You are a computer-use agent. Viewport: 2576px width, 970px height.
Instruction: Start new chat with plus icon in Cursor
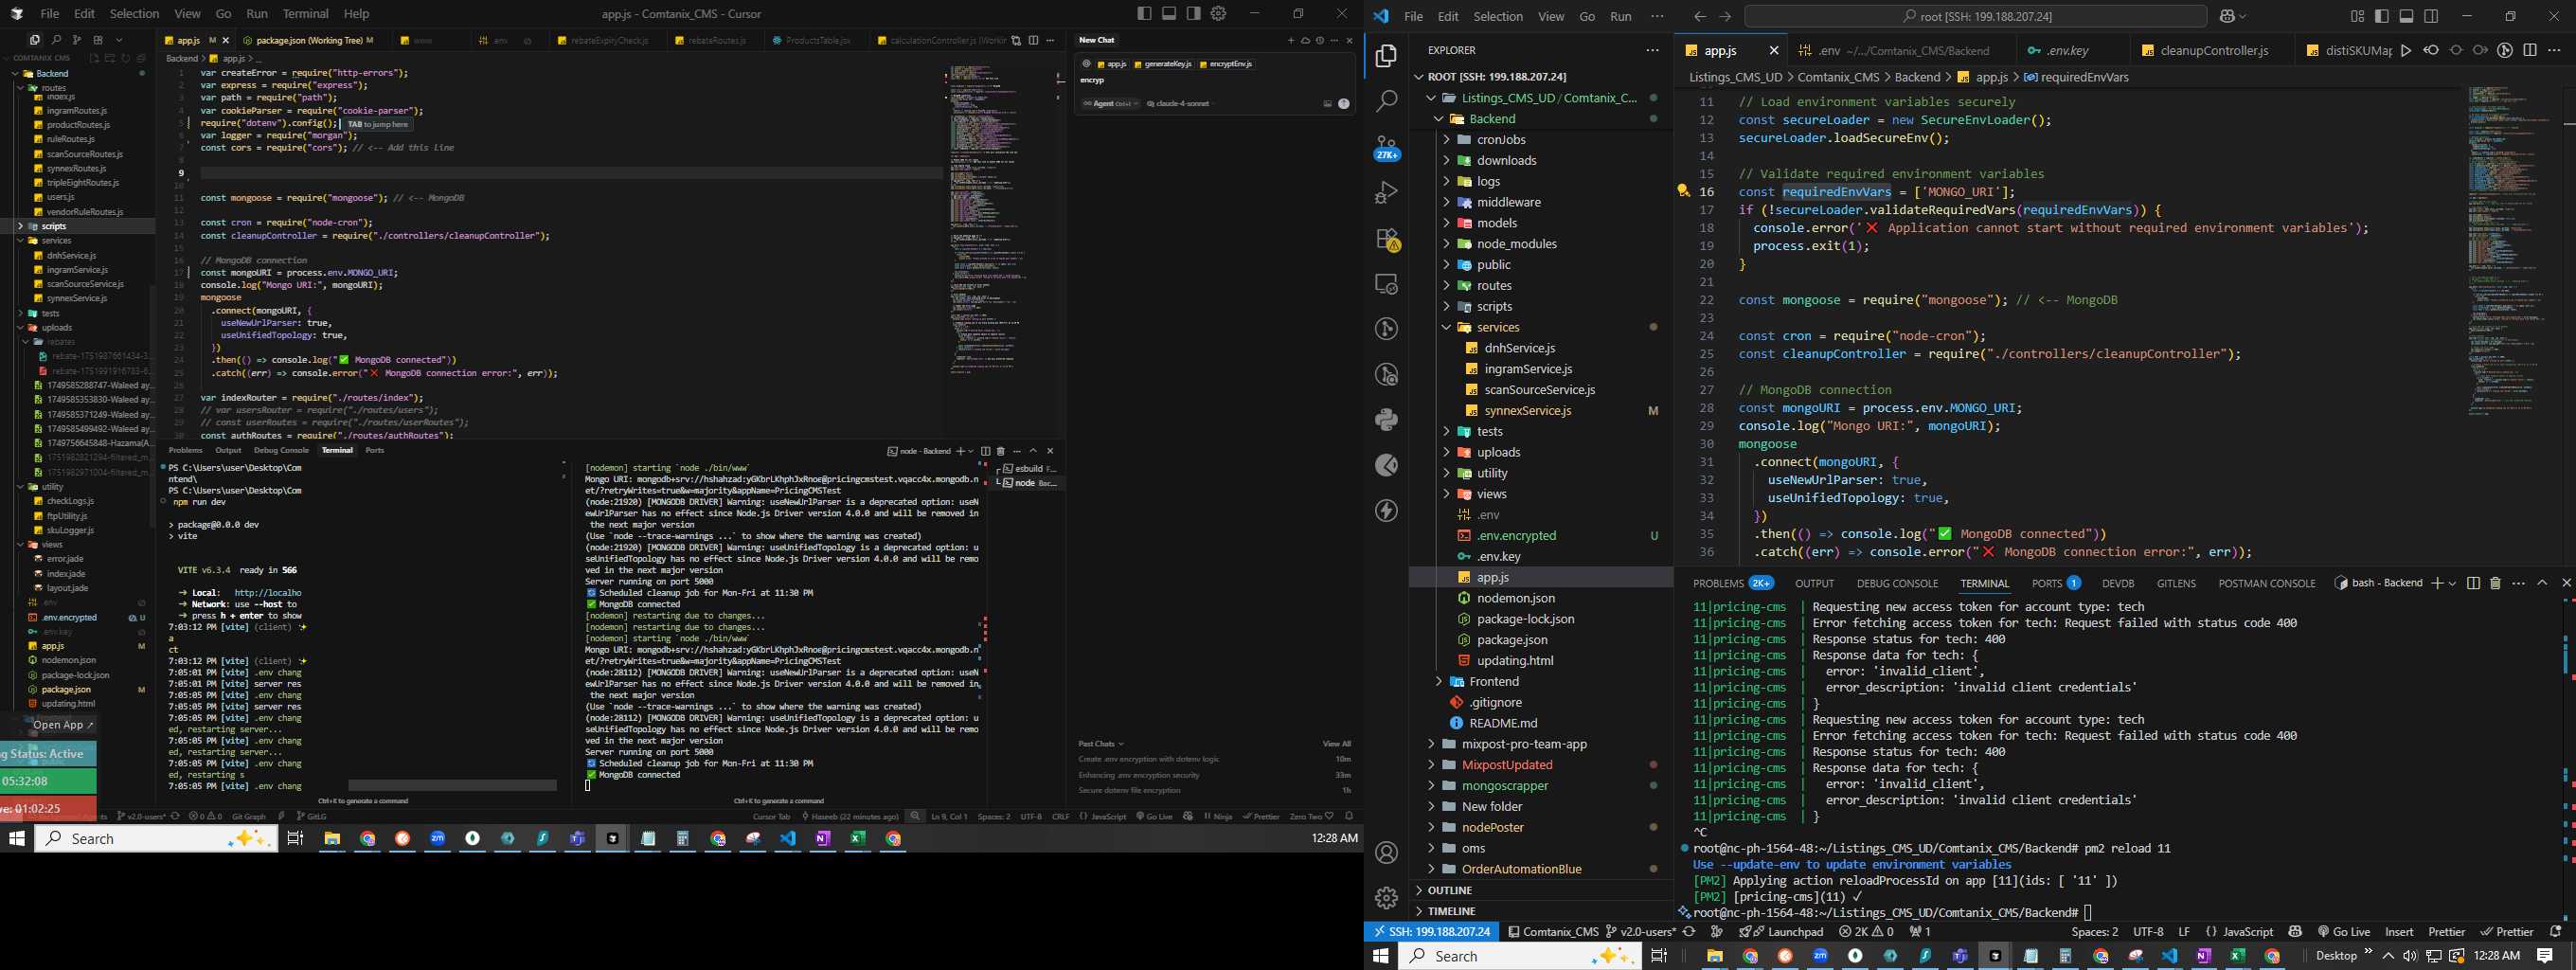pyautogui.click(x=1290, y=40)
